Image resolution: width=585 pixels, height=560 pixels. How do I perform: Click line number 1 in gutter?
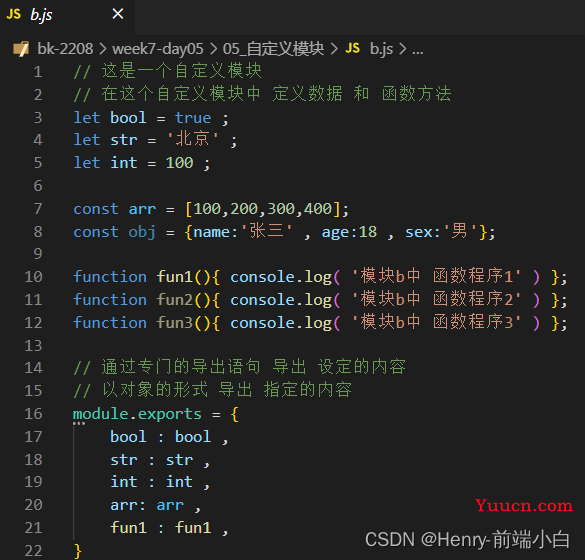pyautogui.click(x=38, y=72)
